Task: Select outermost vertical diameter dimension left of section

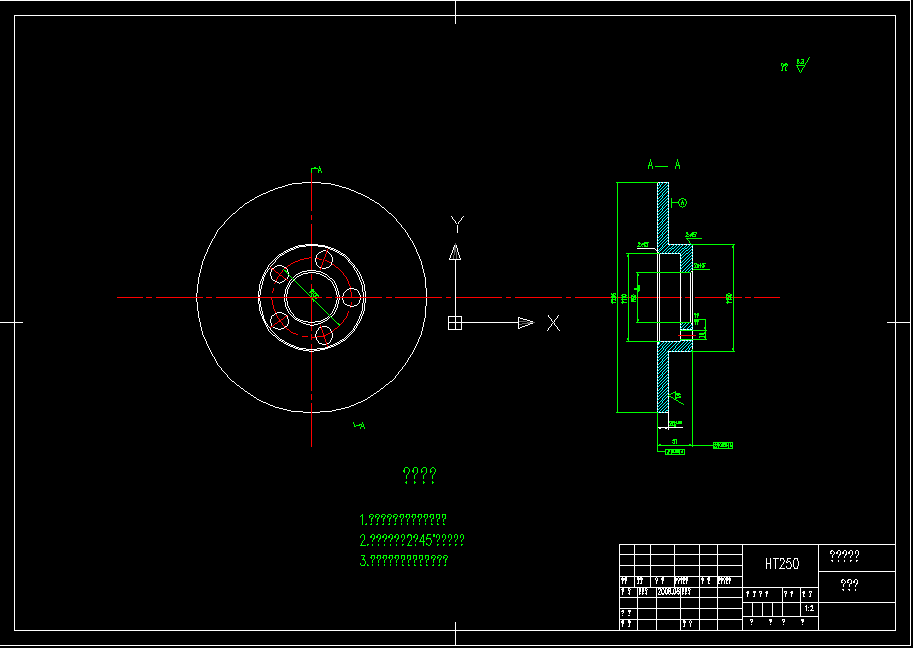Action: (617, 298)
